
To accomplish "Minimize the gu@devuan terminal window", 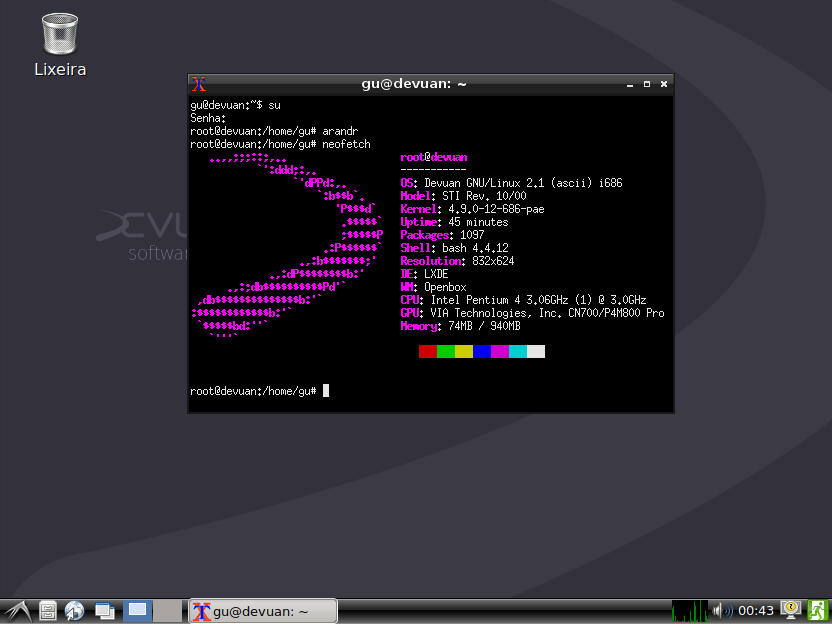I will pos(630,84).
